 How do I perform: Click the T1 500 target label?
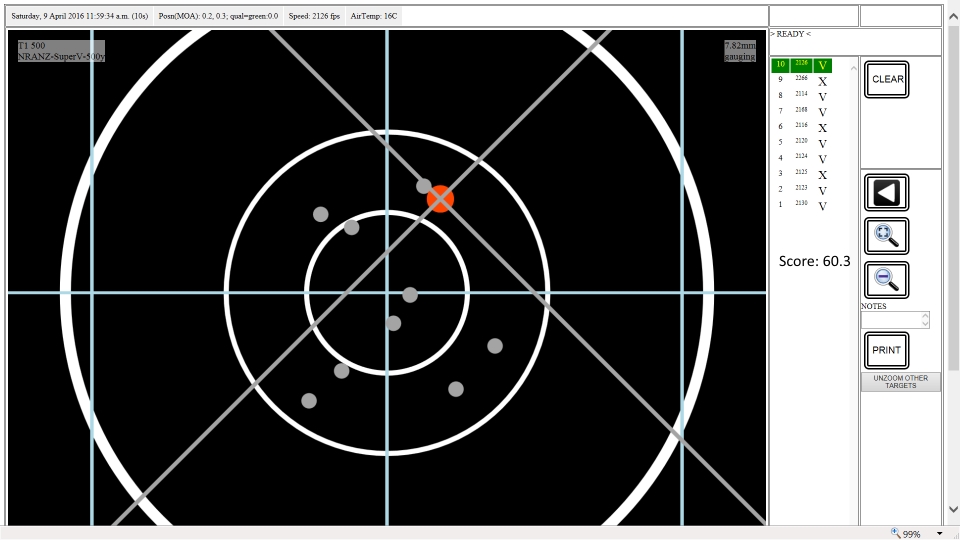61,51
